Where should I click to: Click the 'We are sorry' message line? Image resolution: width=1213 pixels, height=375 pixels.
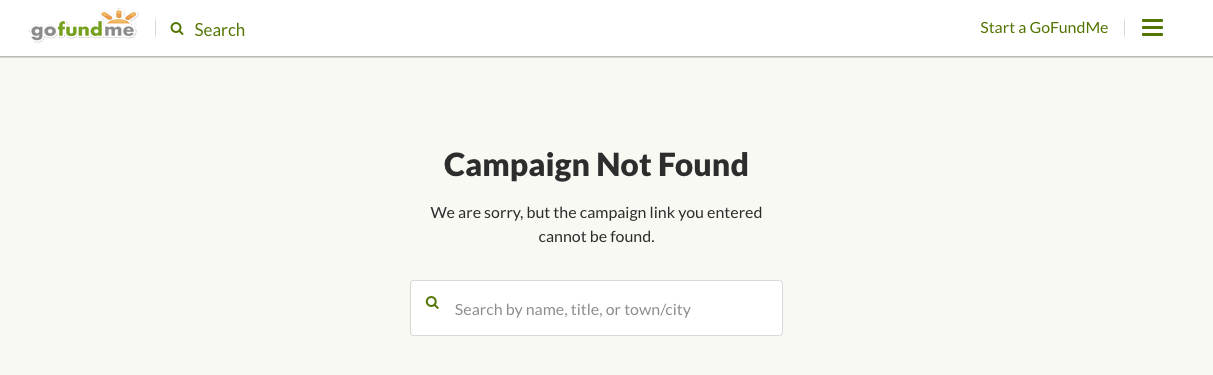point(596,213)
